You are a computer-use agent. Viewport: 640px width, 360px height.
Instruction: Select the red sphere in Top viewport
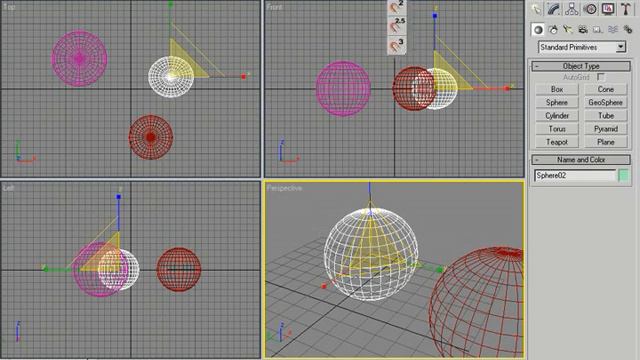pos(151,137)
